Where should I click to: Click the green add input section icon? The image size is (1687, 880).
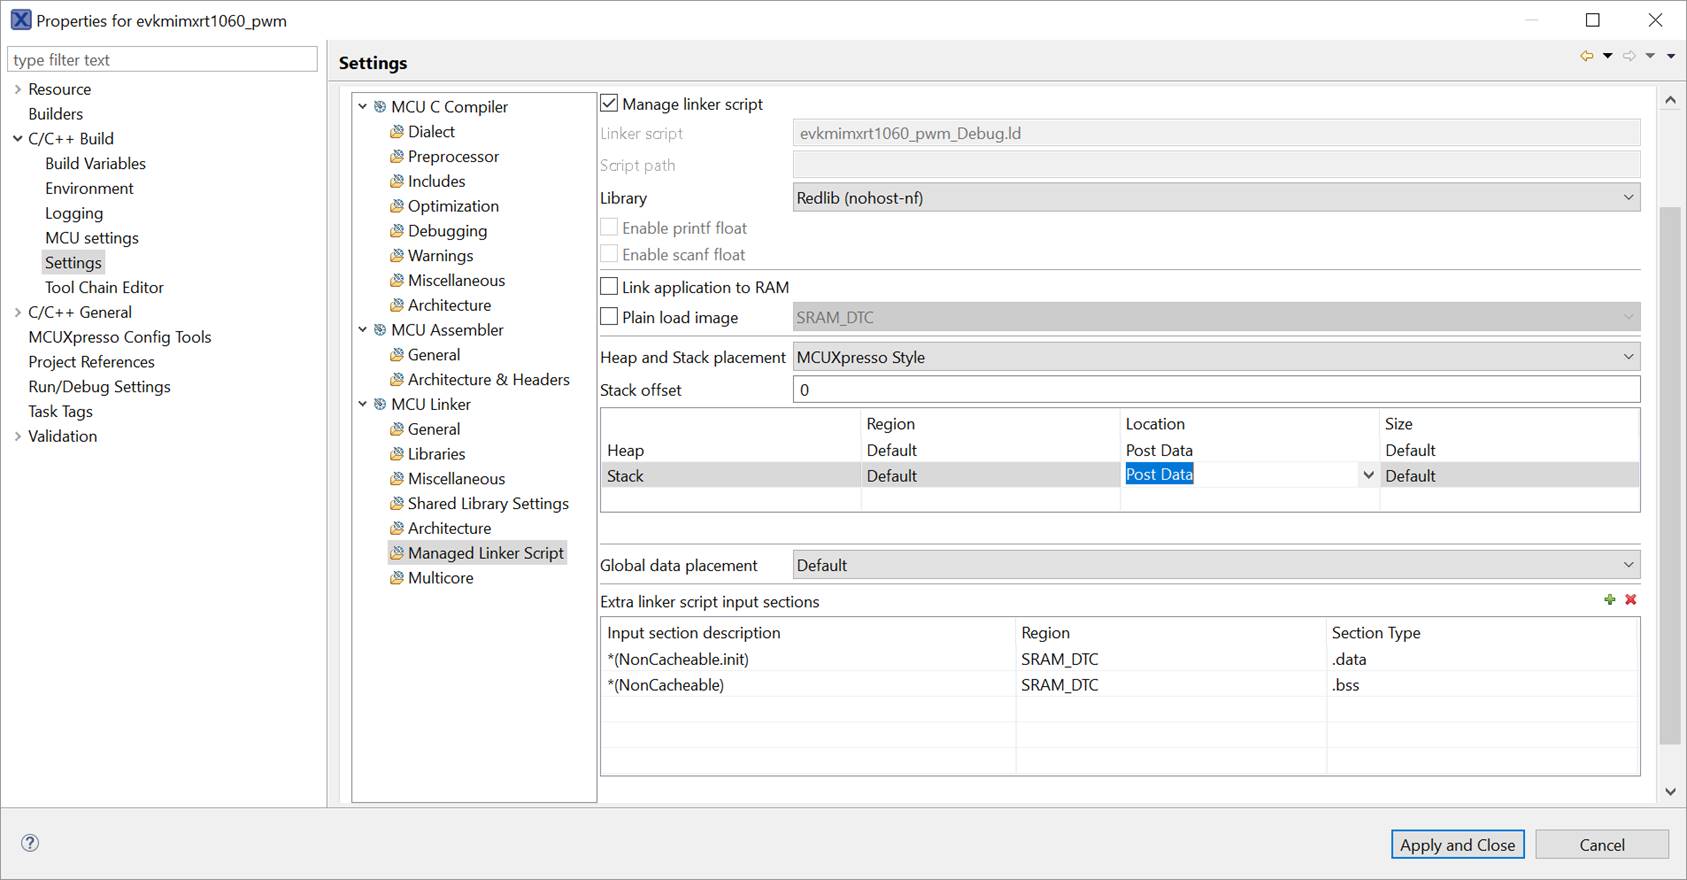pos(1609,600)
